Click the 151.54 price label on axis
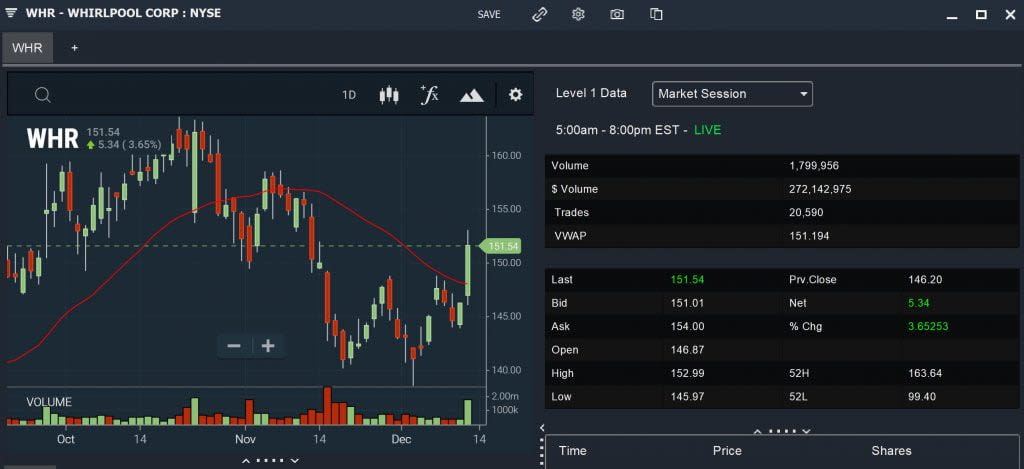The width and height of the screenshot is (1024, 469). (500, 246)
